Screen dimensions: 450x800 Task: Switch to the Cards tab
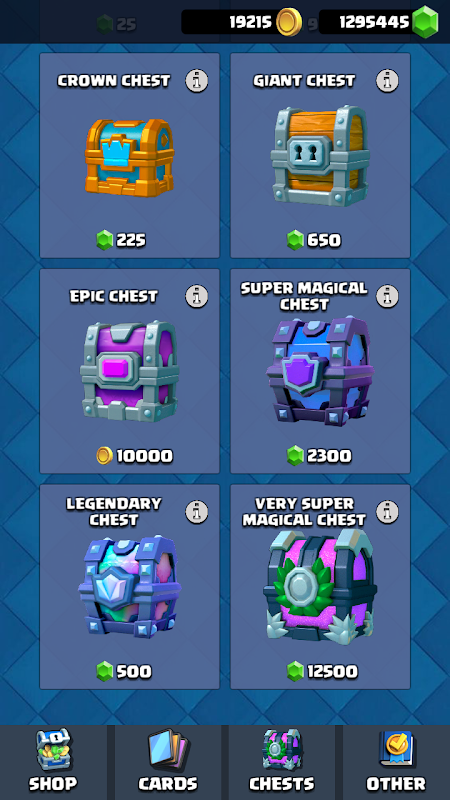pyautogui.click(x=168, y=762)
